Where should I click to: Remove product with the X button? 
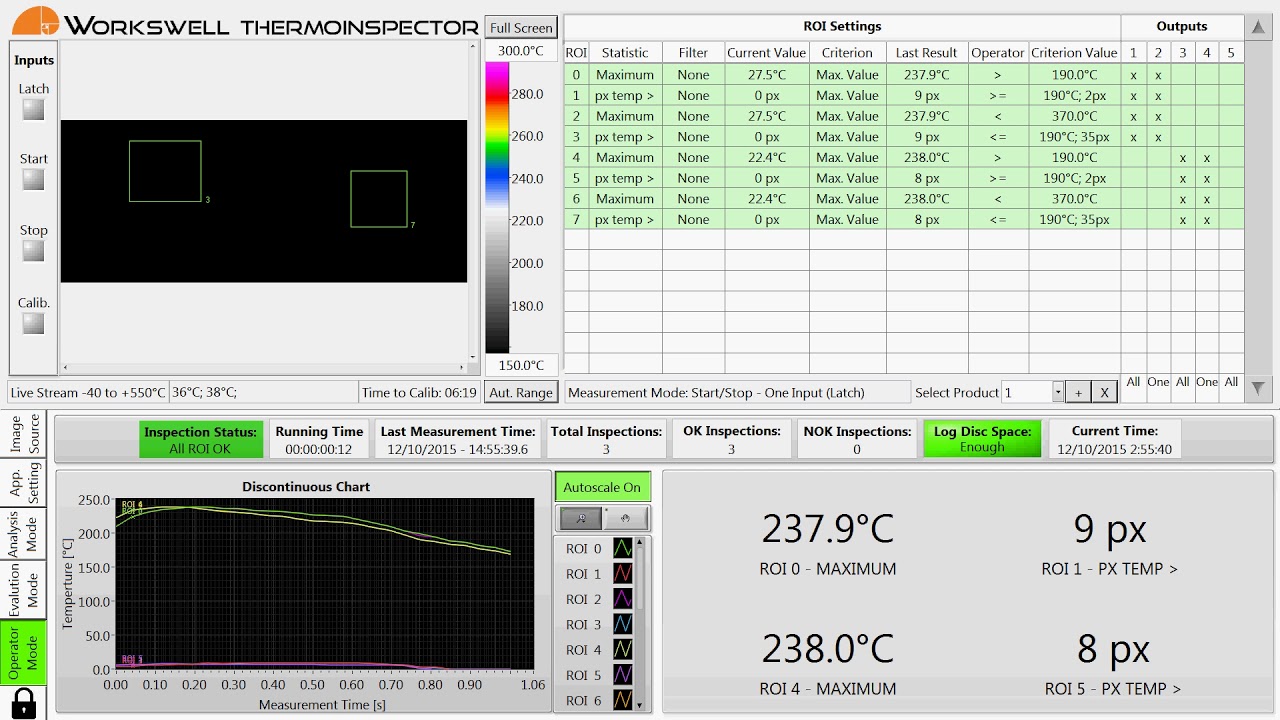click(x=1104, y=392)
